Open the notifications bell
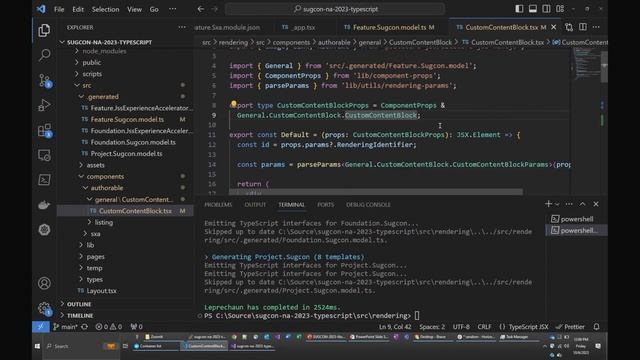 [x=596, y=327]
